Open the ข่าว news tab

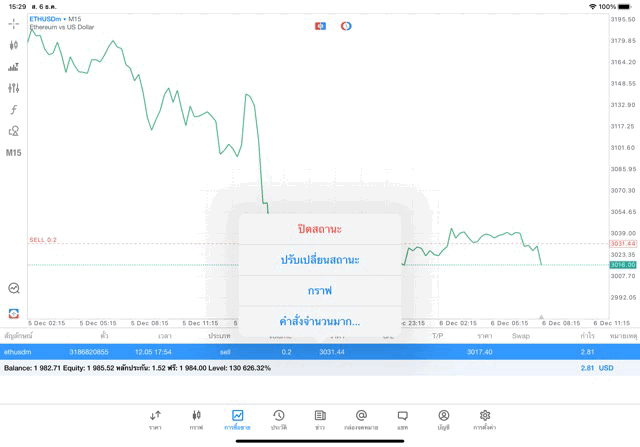pyautogui.click(x=320, y=419)
